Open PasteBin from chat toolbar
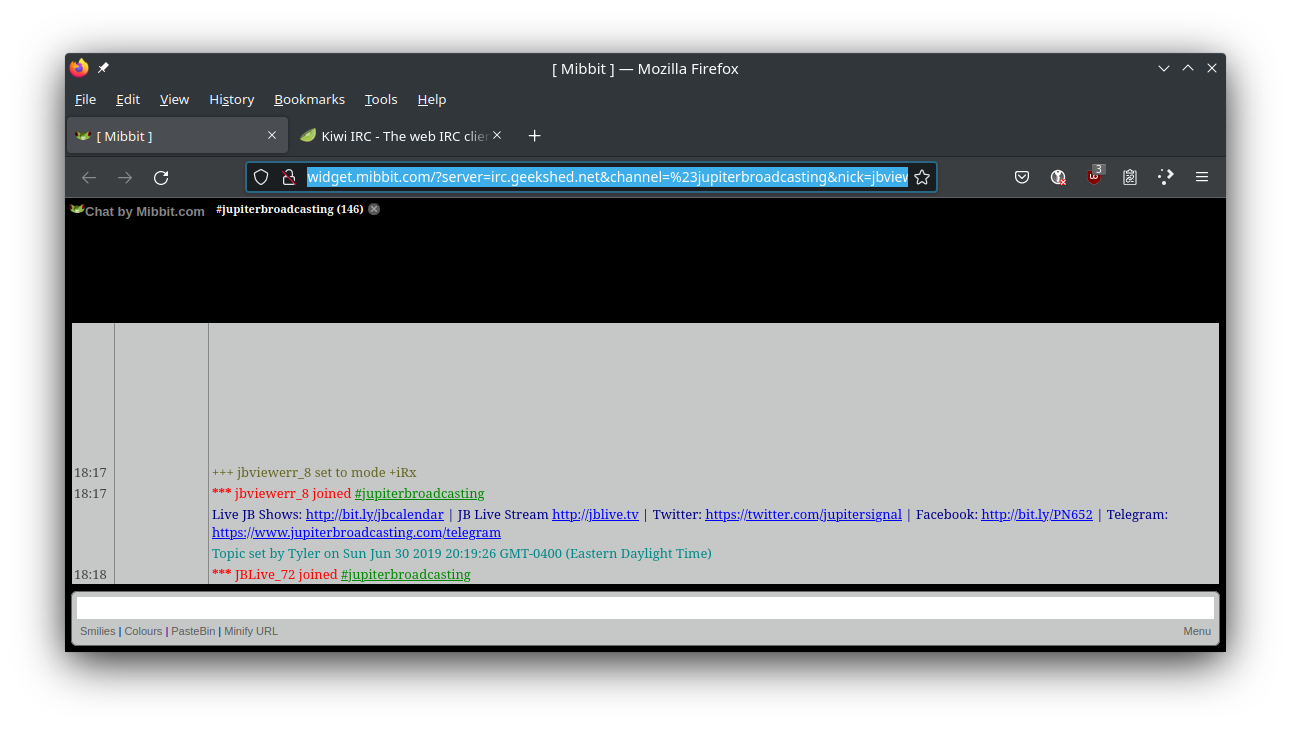 [193, 631]
